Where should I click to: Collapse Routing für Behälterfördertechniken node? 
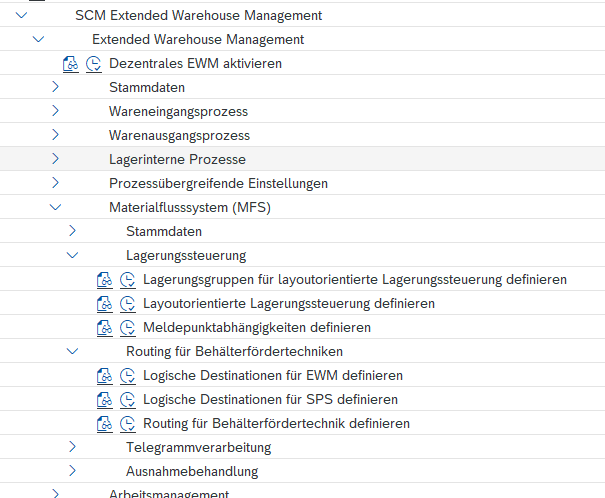[73, 351]
